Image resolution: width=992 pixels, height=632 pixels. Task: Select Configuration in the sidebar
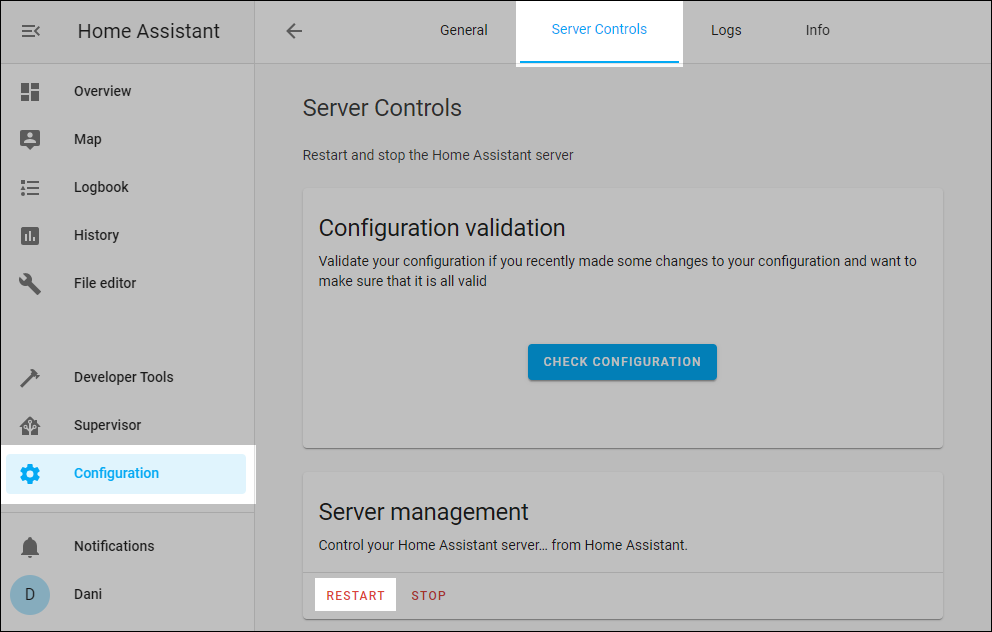click(x=127, y=474)
